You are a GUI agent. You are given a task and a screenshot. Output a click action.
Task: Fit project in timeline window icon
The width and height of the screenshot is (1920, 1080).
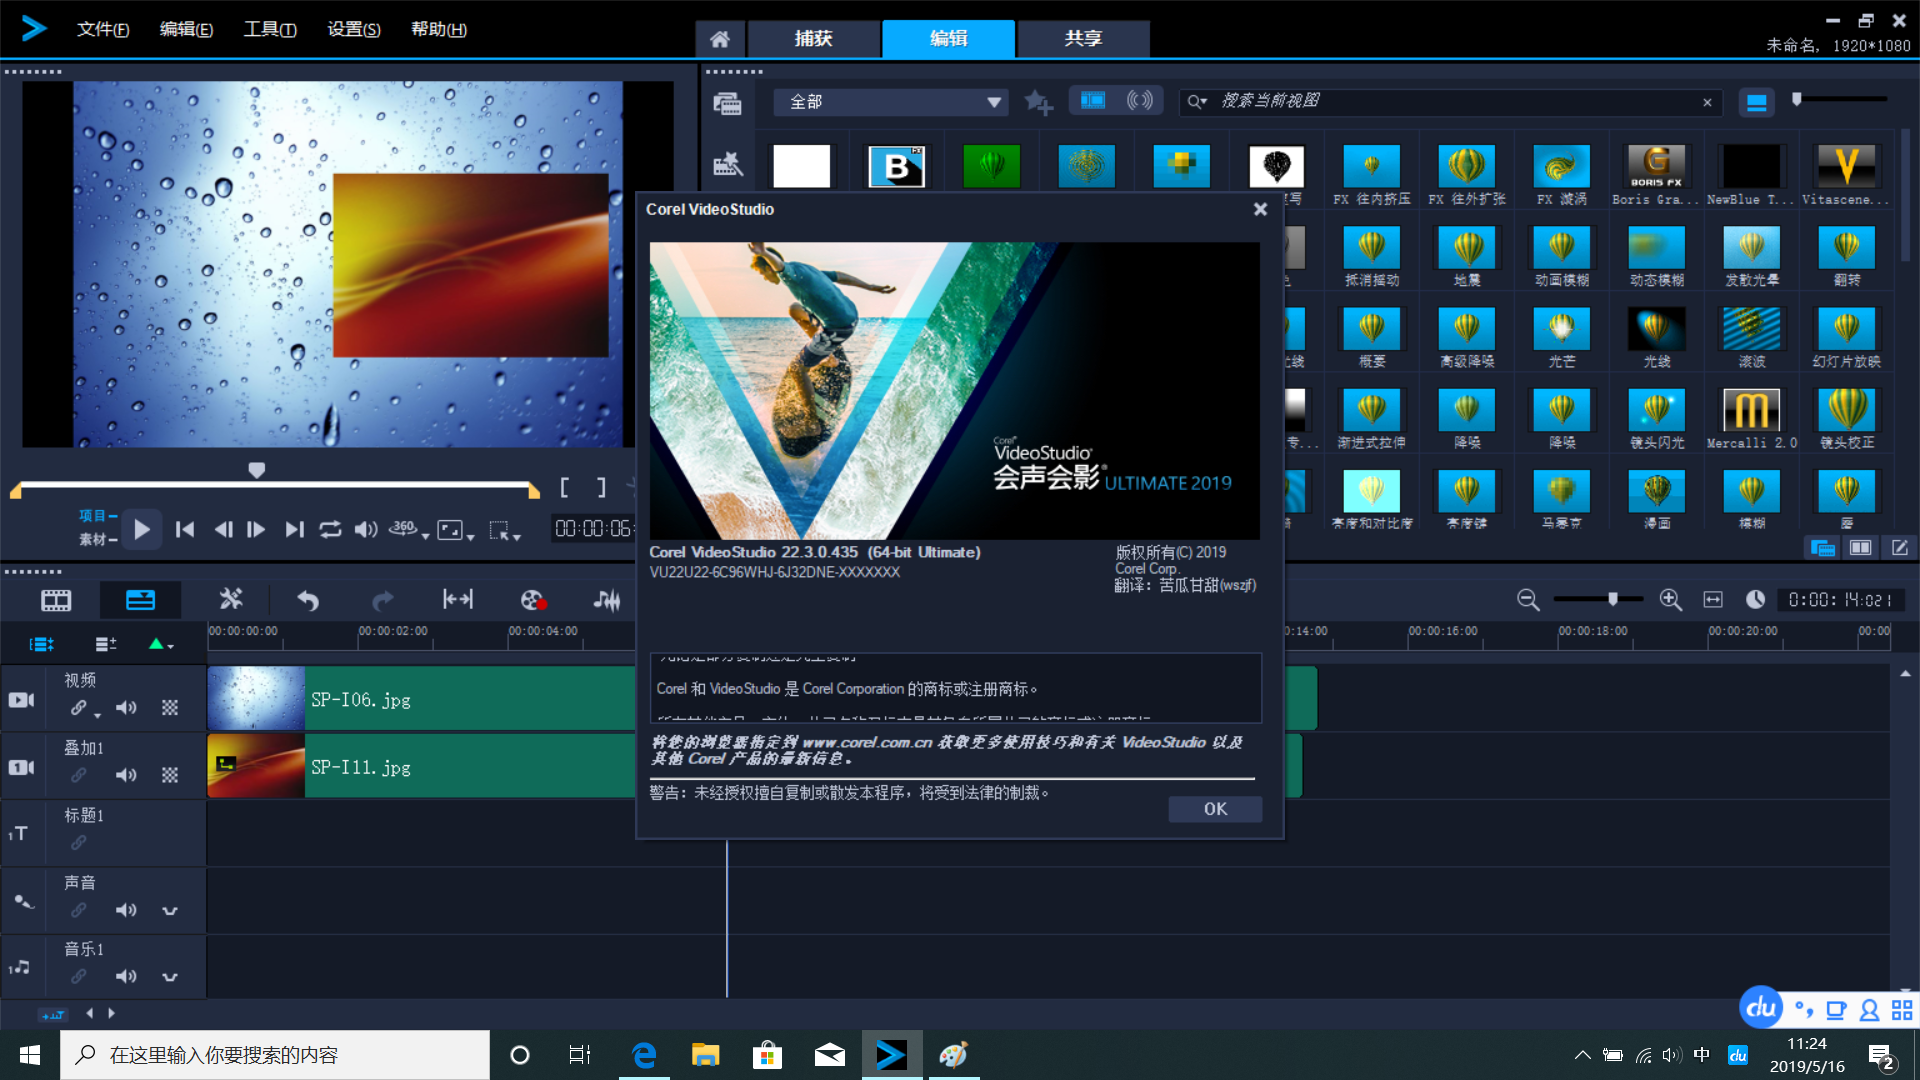1713,599
